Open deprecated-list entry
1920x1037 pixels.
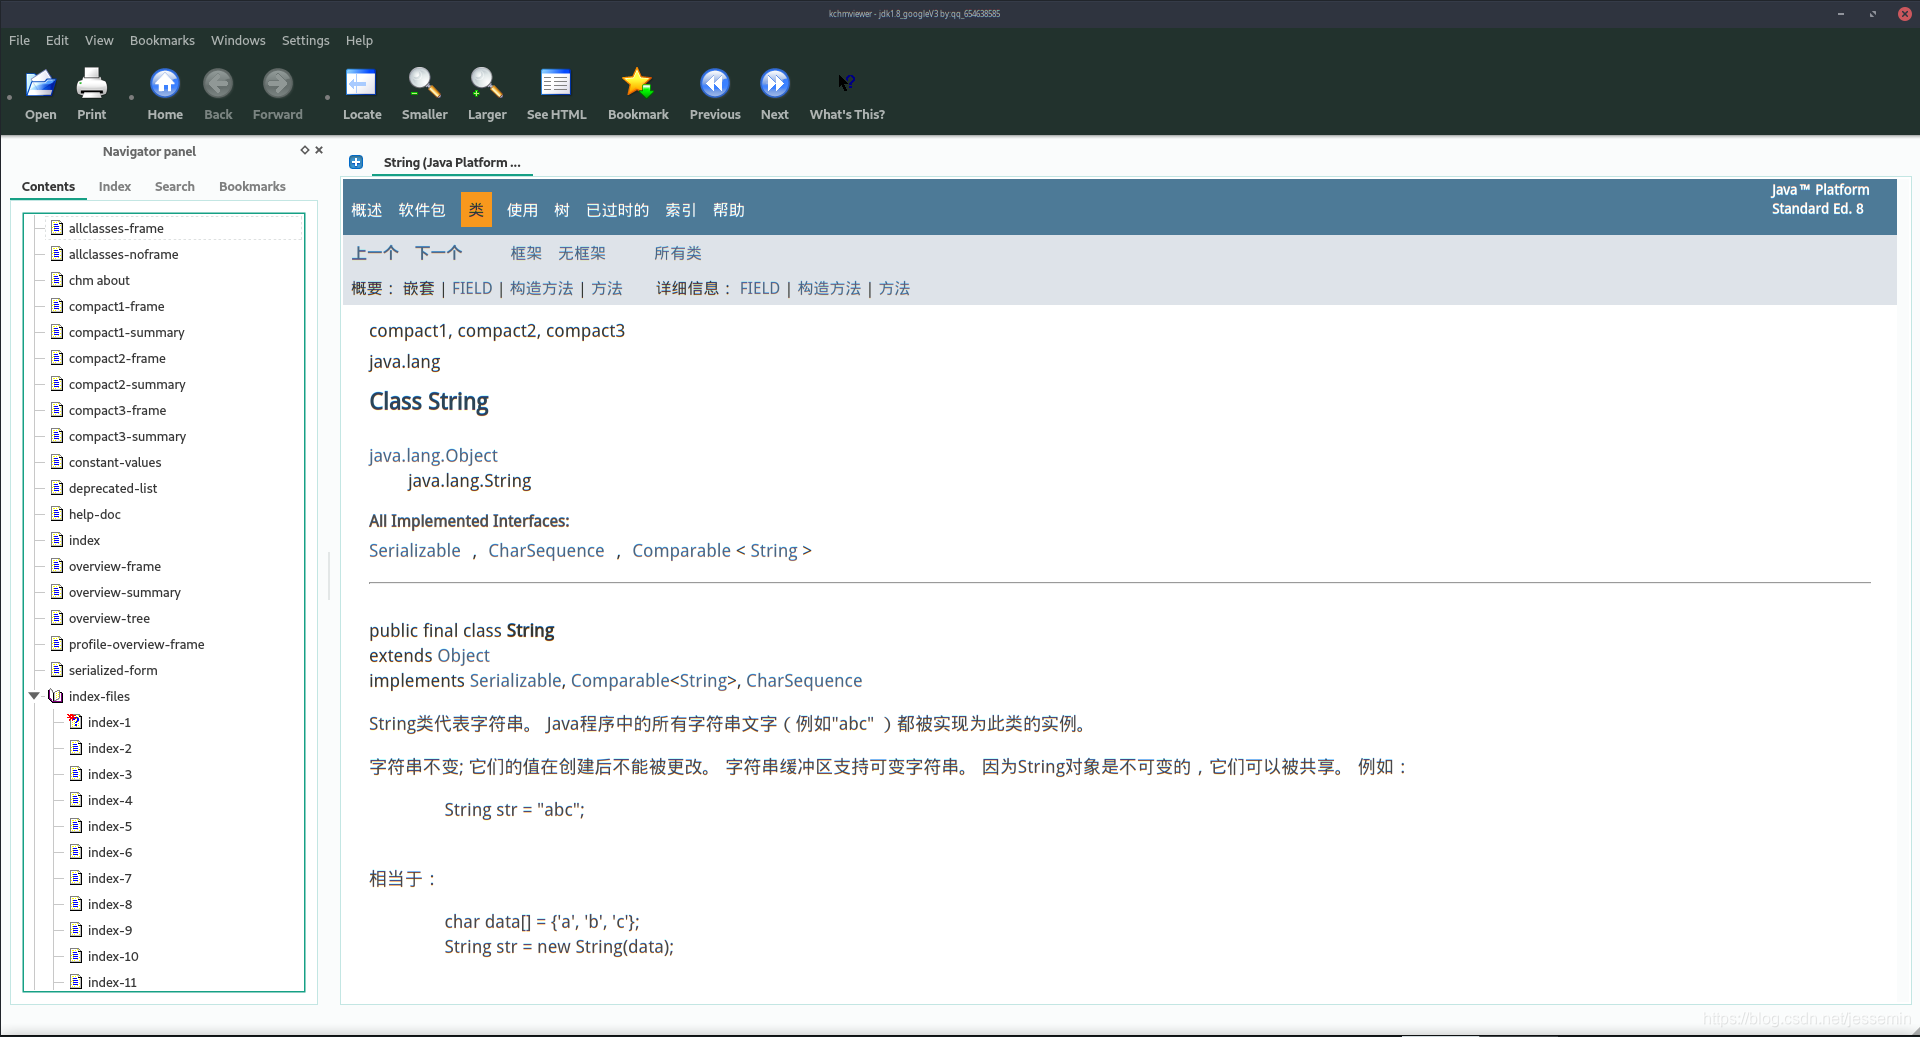(x=113, y=488)
